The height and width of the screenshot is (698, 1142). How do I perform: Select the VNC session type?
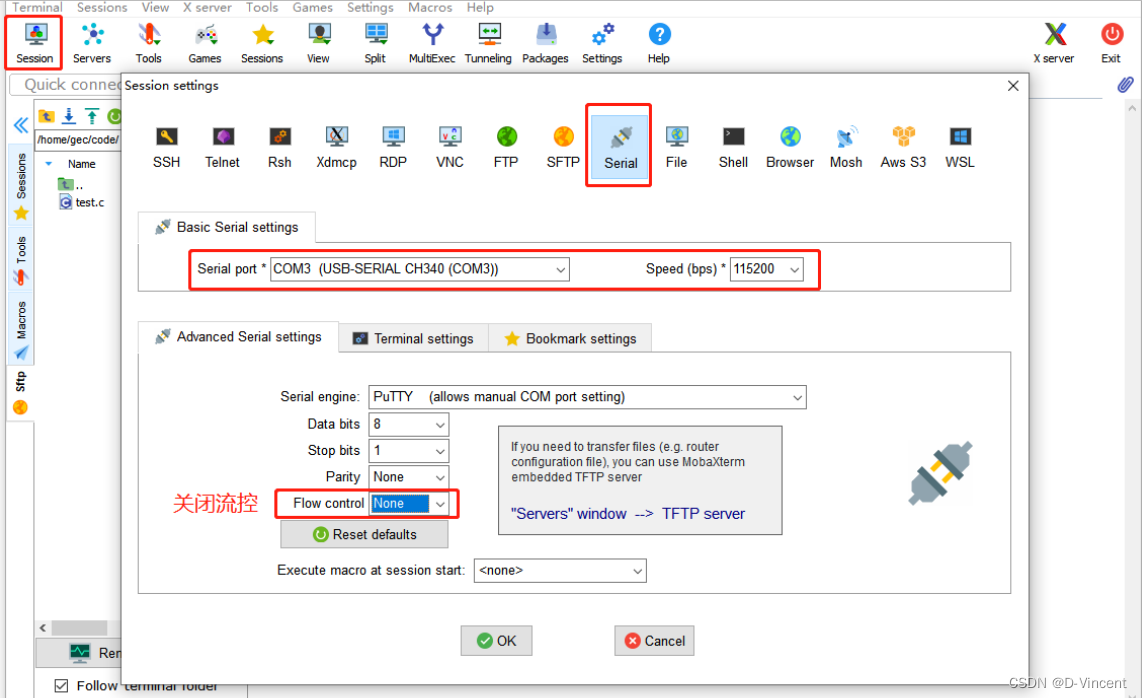(x=449, y=146)
